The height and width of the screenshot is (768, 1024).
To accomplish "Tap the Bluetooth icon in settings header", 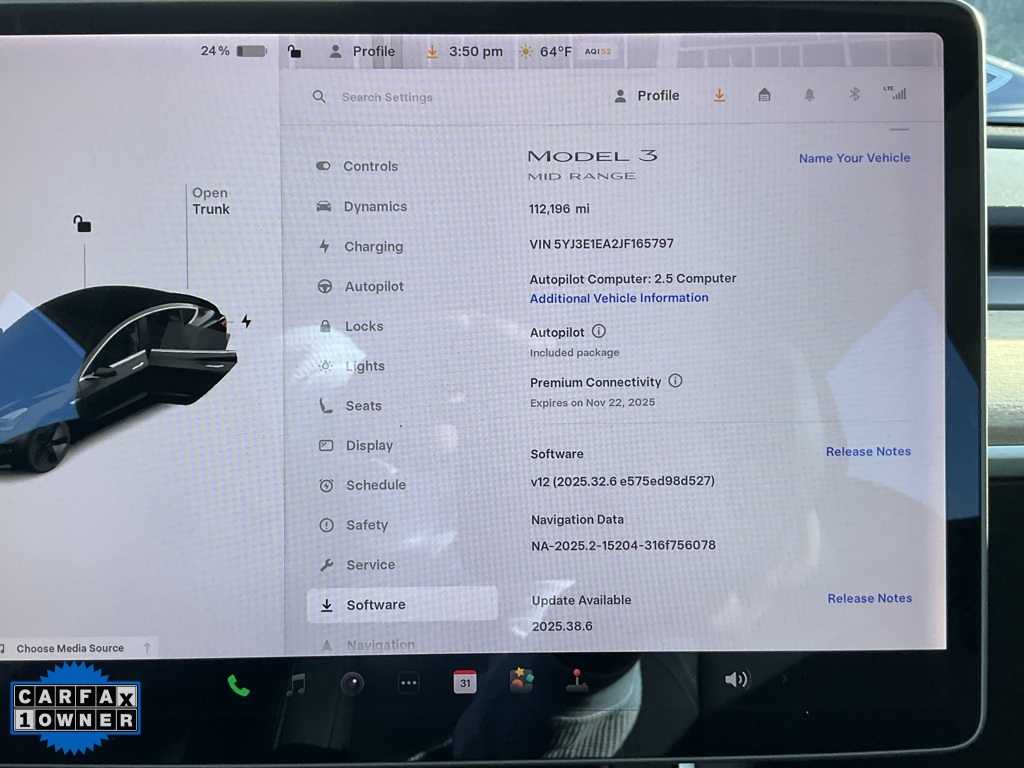I will point(854,94).
